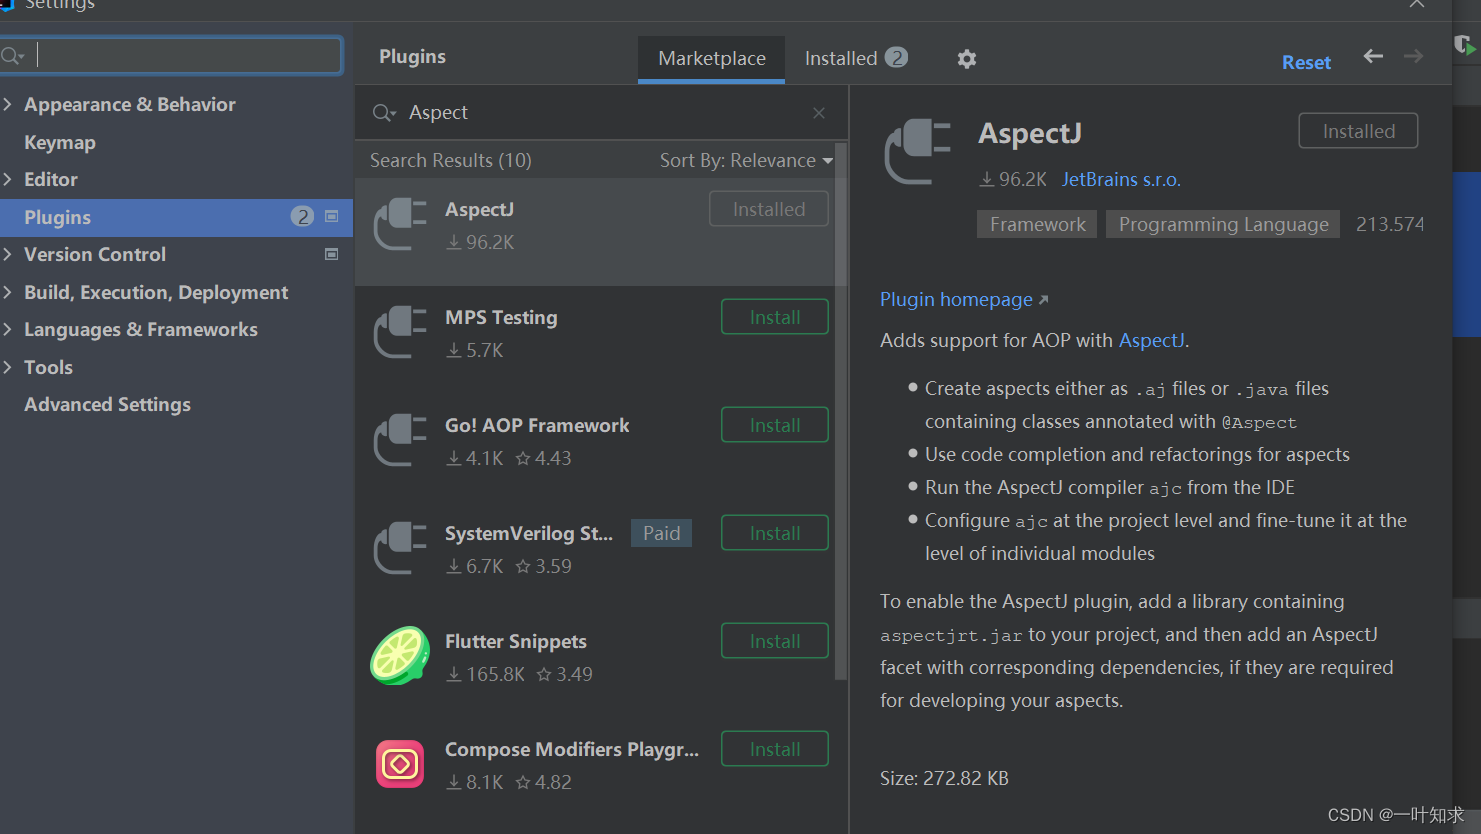This screenshot has height=834, width=1481.
Task: Click the AspectJ plug icon in results
Action: point(400,224)
